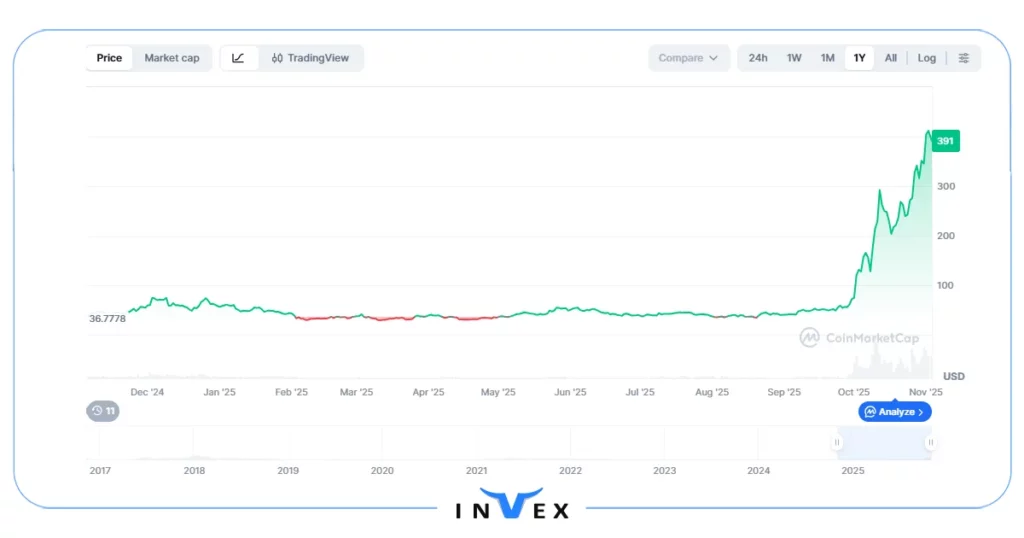Show the All time range
The width and height of the screenshot is (1024, 538).
pos(890,58)
